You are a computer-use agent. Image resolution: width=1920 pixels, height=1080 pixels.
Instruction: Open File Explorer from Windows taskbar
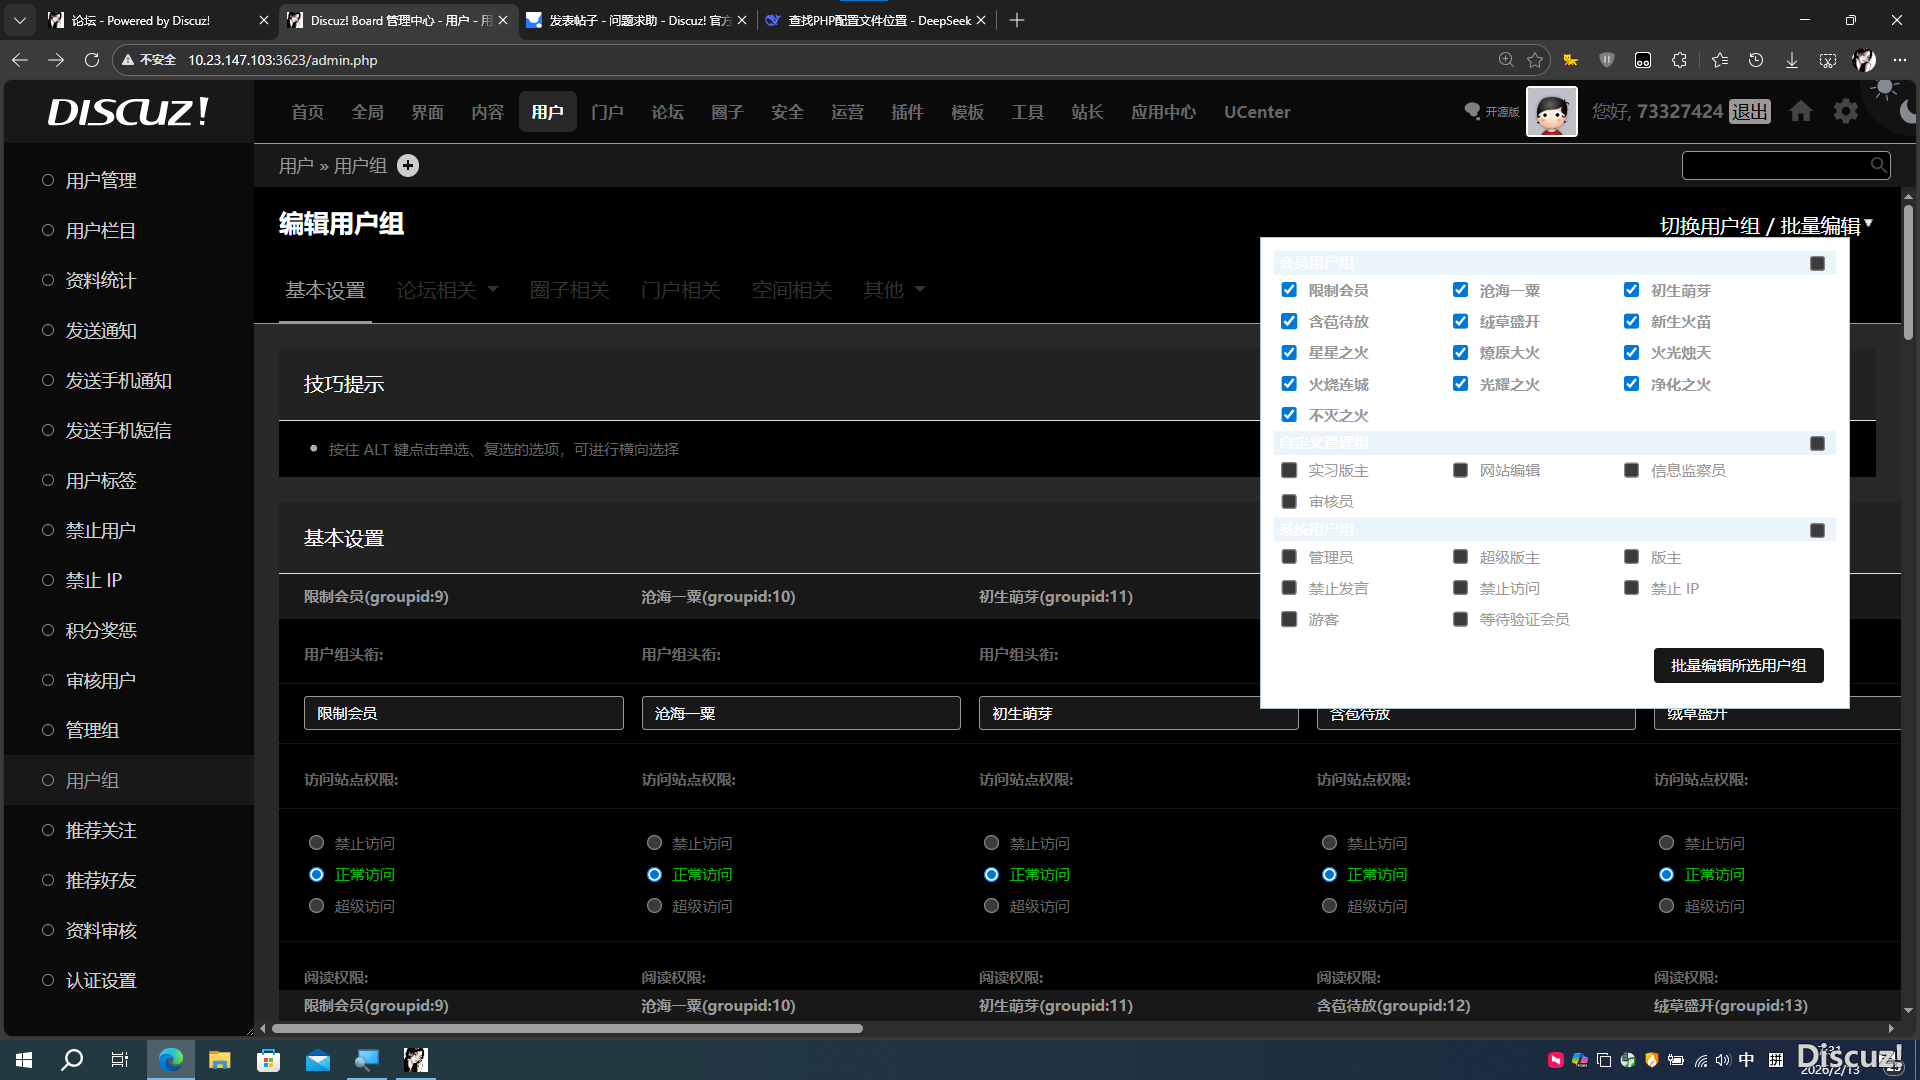coord(219,1060)
